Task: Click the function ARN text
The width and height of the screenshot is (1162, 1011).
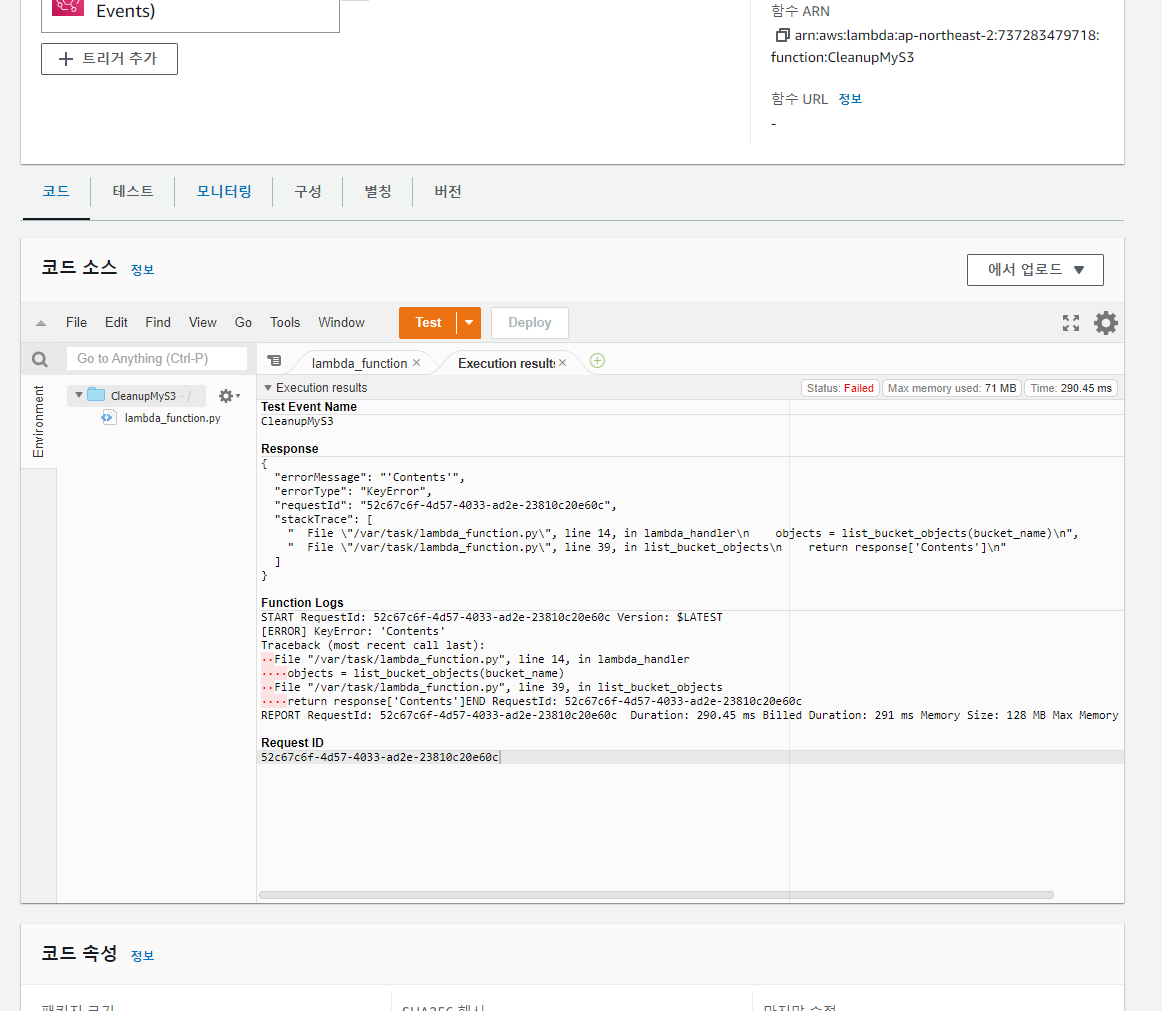Action: coord(935,46)
